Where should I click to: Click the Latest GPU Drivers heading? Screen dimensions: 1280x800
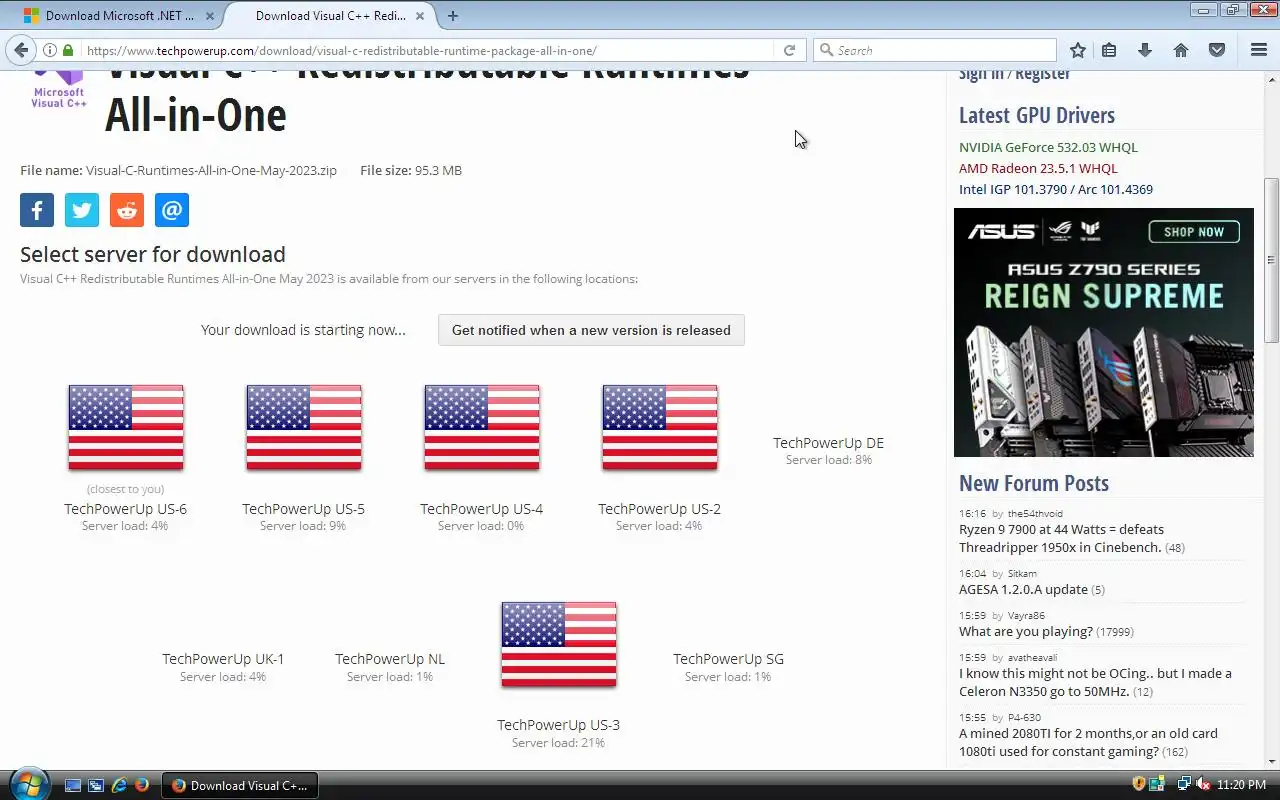point(1036,115)
